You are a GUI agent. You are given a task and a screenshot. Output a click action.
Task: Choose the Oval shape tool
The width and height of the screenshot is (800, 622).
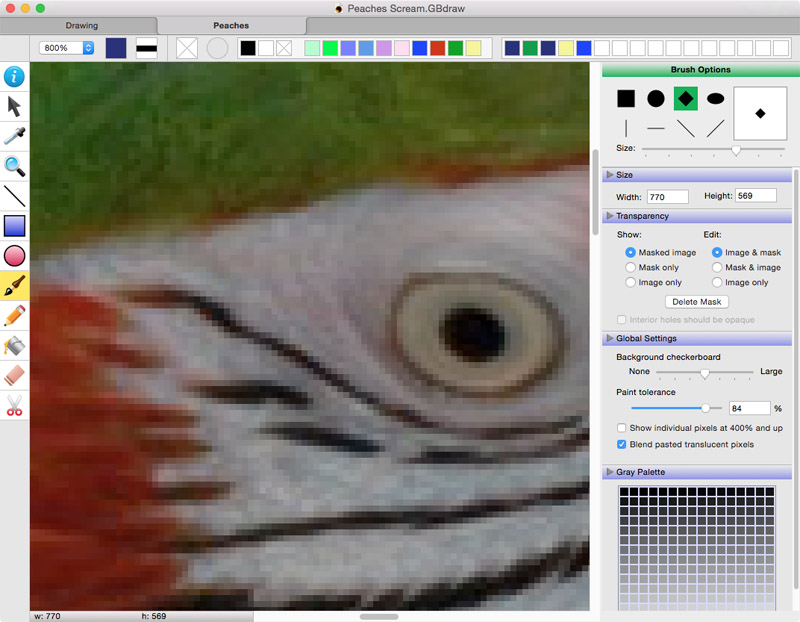click(x=14, y=255)
